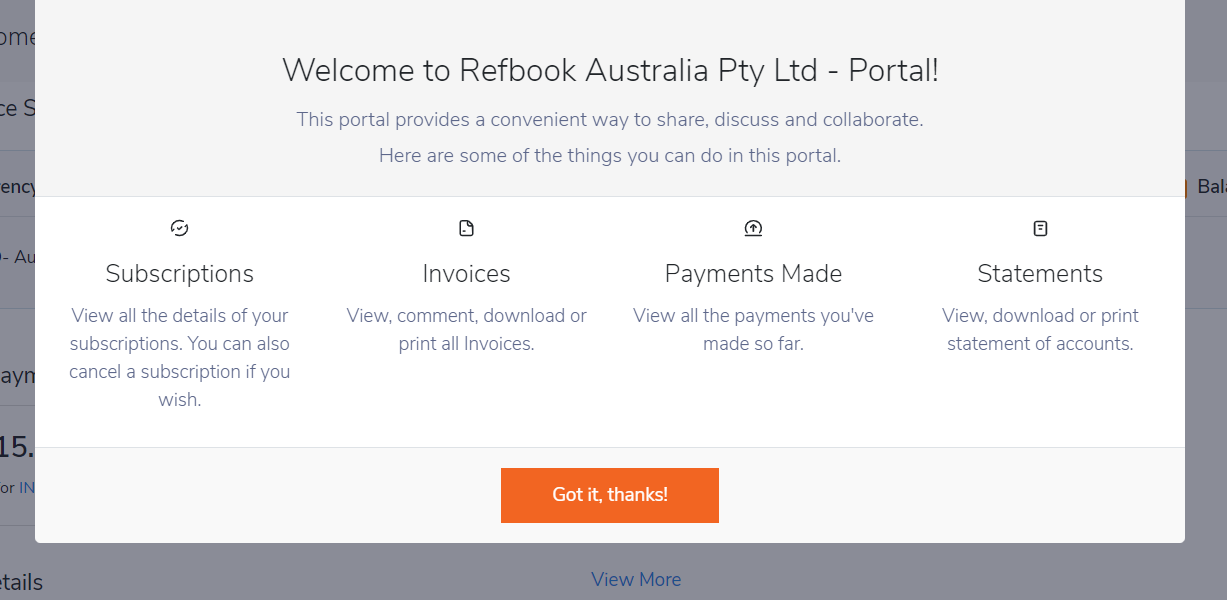Click the Subscriptions checkmark icon
Screen dimensions: 1227x600
tap(180, 228)
